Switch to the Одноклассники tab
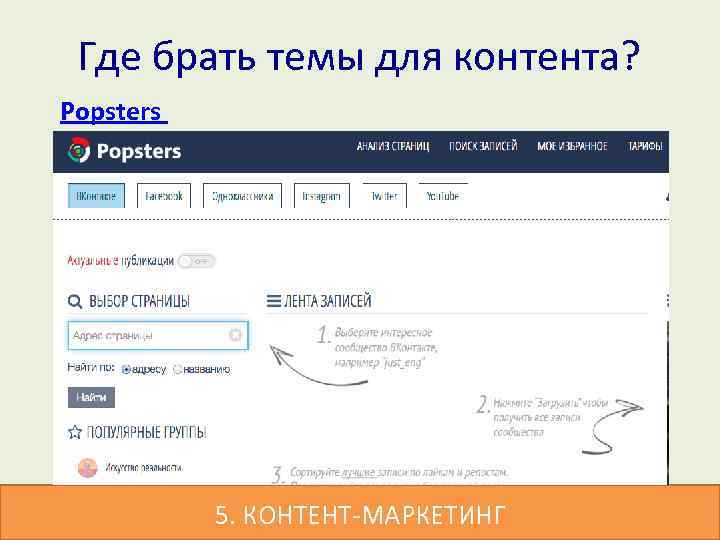Screen dimensions: 720x540 click(x=242, y=196)
